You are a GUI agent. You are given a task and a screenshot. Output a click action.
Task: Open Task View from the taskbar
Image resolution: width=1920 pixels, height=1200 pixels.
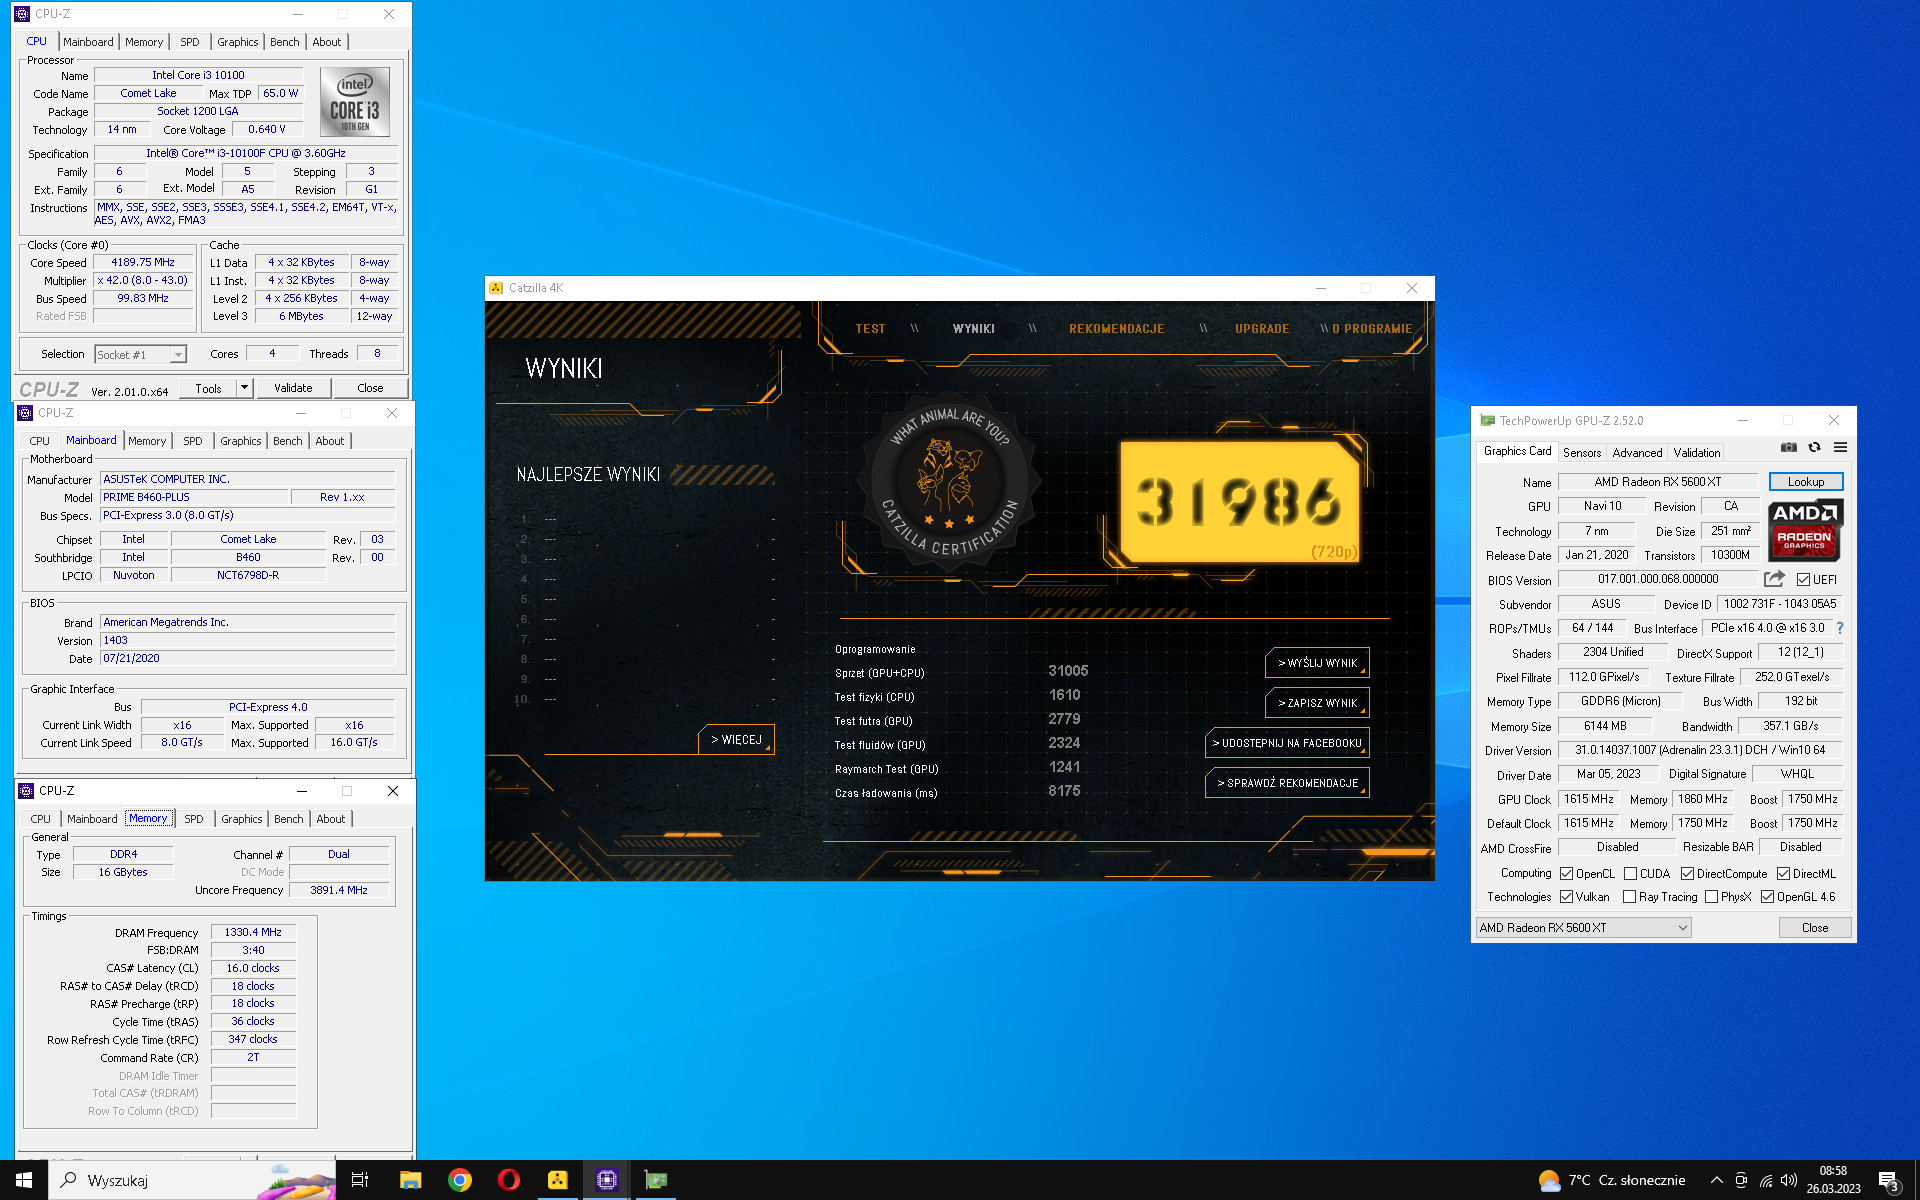pyautogui.click(x=360, y=1180)
